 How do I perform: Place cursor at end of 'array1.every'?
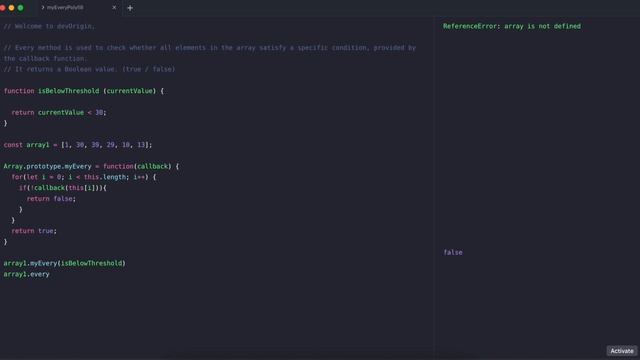click(x=49, y=274)
